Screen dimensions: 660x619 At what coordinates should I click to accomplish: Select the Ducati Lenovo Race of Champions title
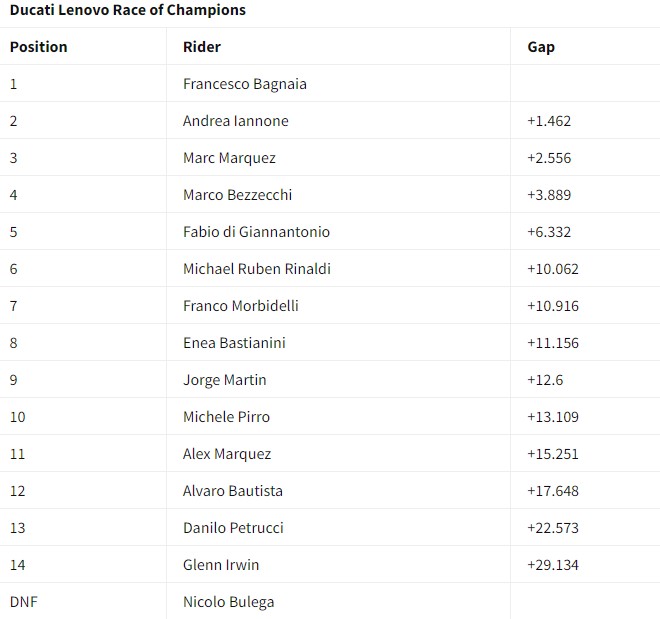pyautogui.click(x=128, y=10)
